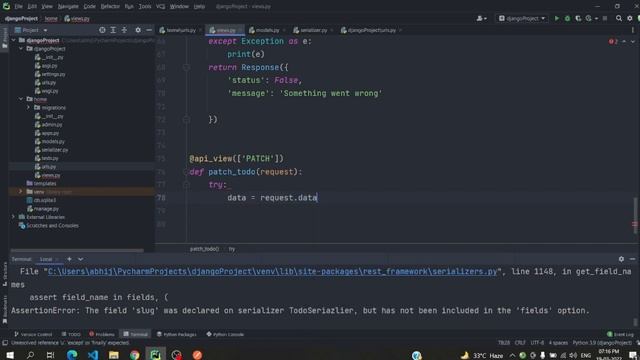Screen dimensions: 640x360
Task: Click the Stop run square icon
Action: click(x=605, y=18)
